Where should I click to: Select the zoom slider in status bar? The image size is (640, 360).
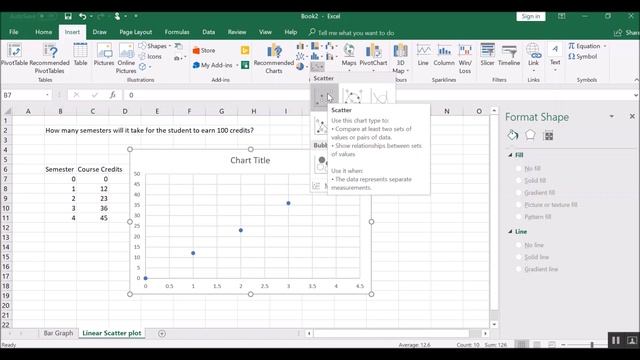tap(592, 344)
